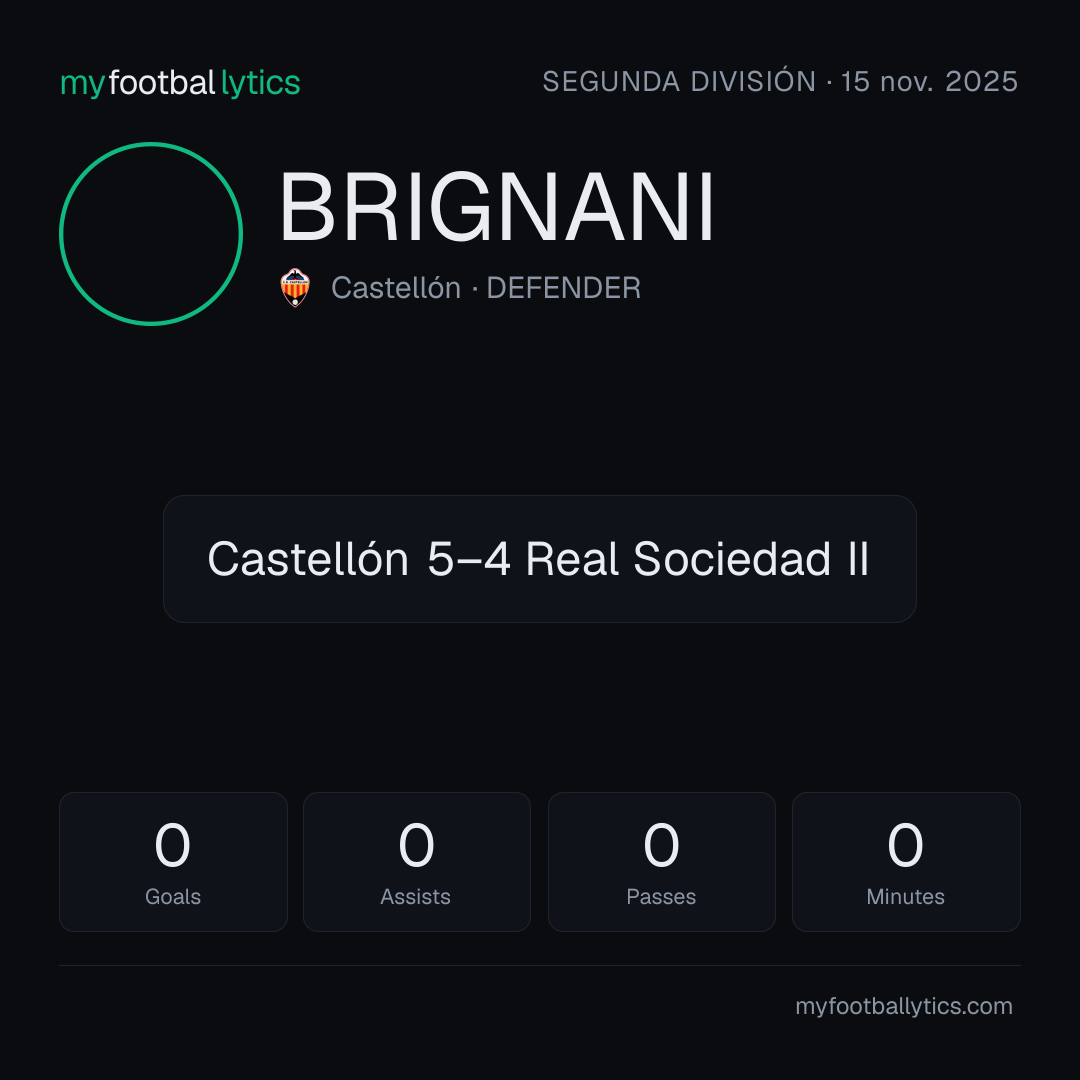The height and width of the screenshot is (1080, 1080).
Task: Click the Castellón club crest icon
Action: tap(295, 288)
